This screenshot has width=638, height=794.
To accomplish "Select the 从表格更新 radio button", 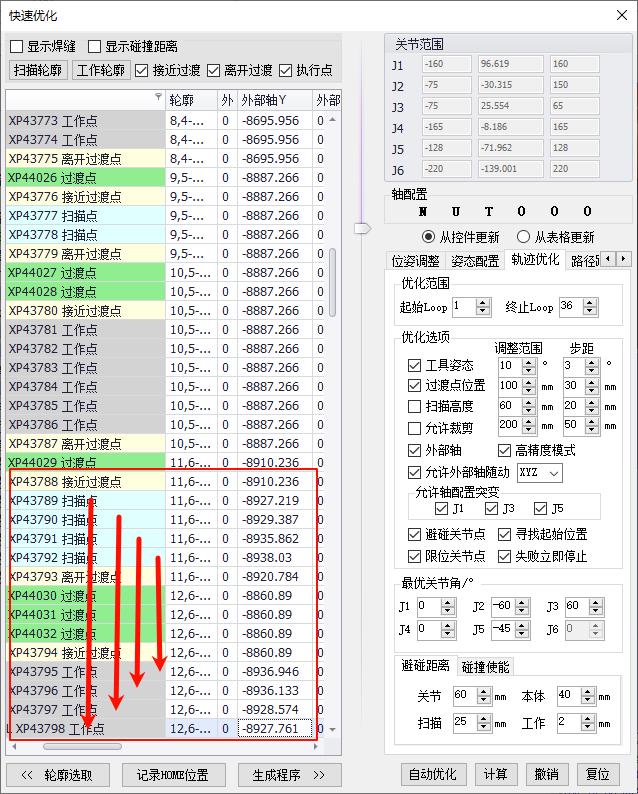I will pyautogui.click(x=523, y=237).
